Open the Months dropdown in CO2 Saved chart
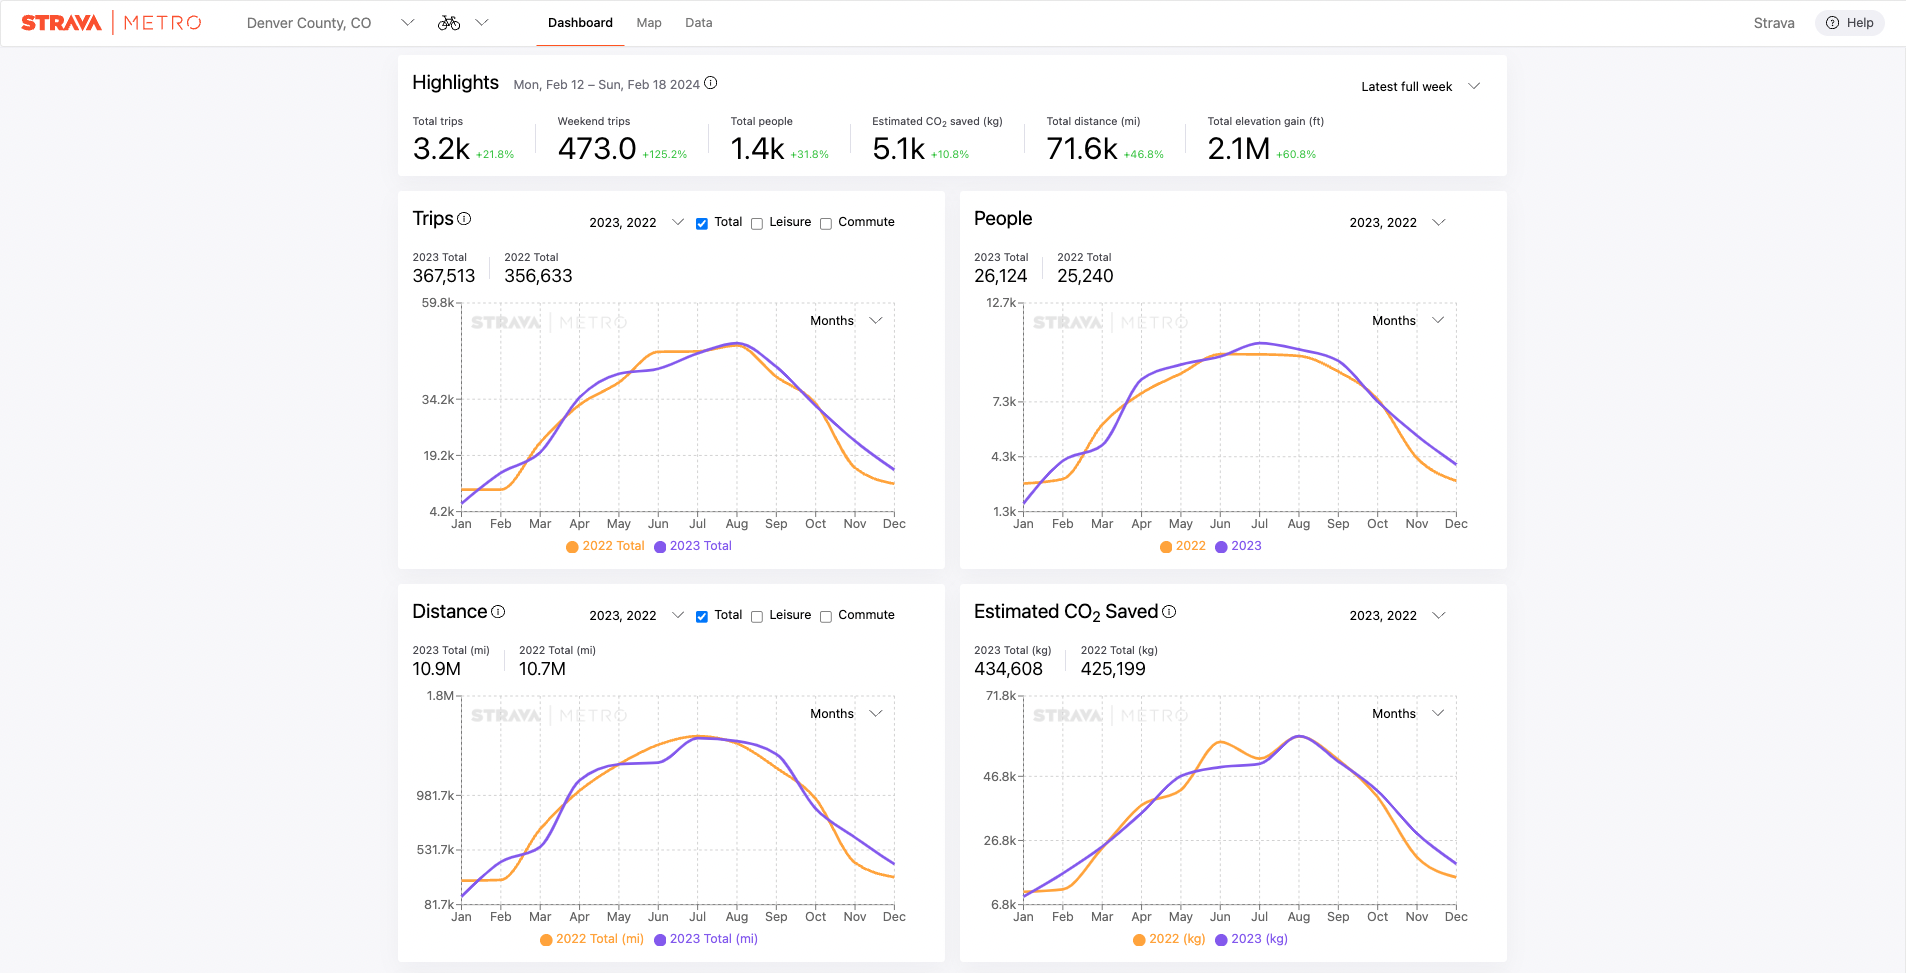This screenshot has height=973, width=1906. pos(1408,713)
